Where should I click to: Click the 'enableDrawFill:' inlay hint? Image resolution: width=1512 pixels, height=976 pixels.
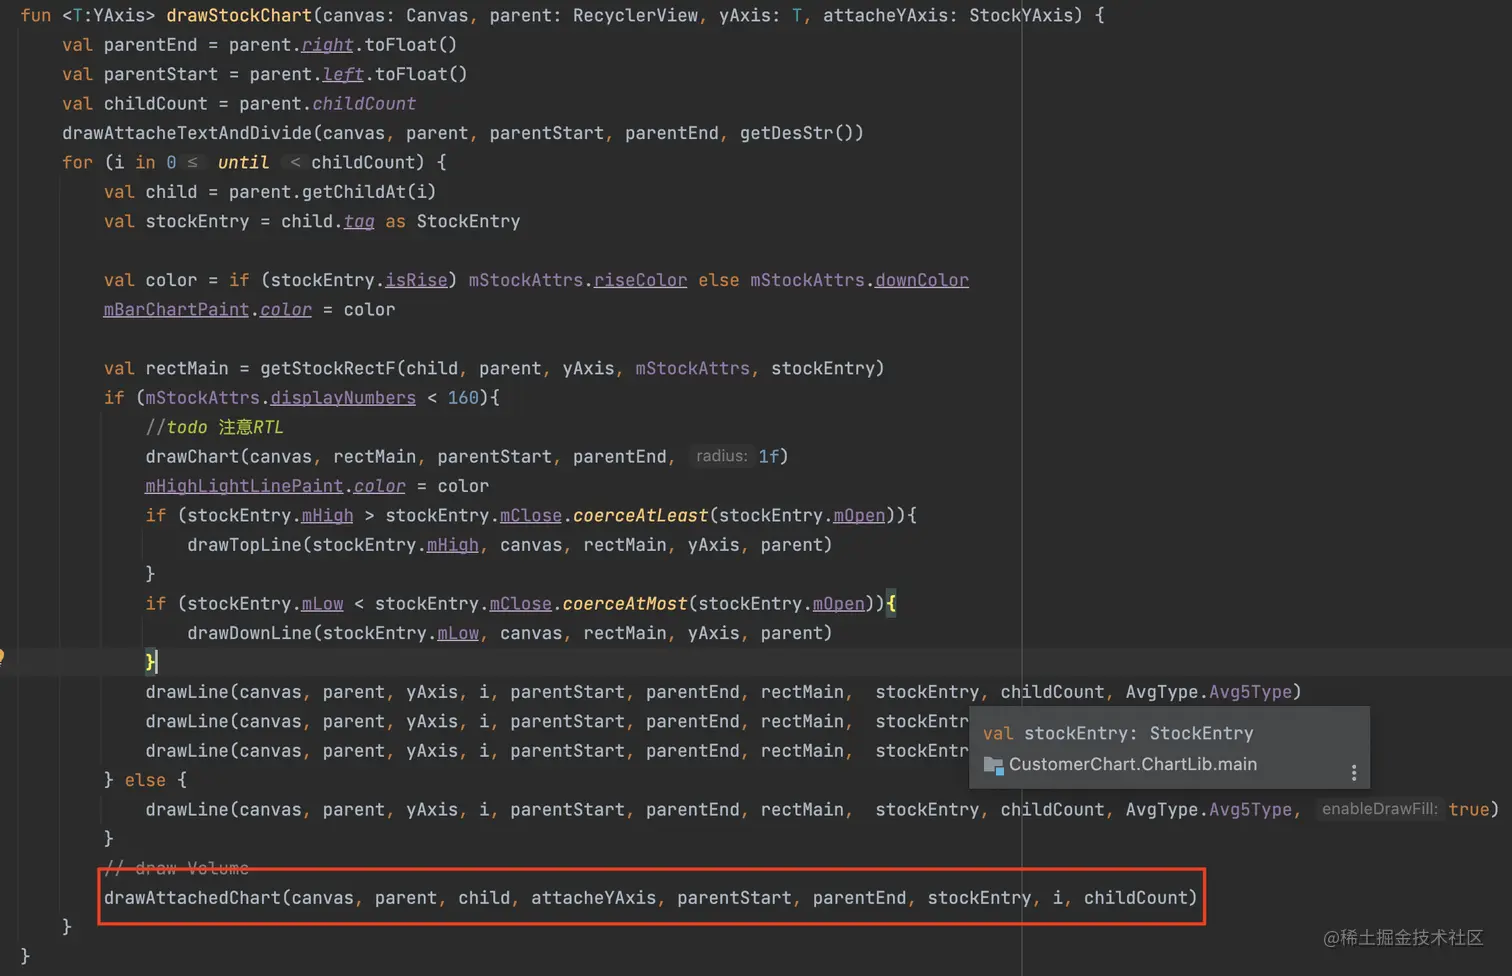coord(1380,809)
